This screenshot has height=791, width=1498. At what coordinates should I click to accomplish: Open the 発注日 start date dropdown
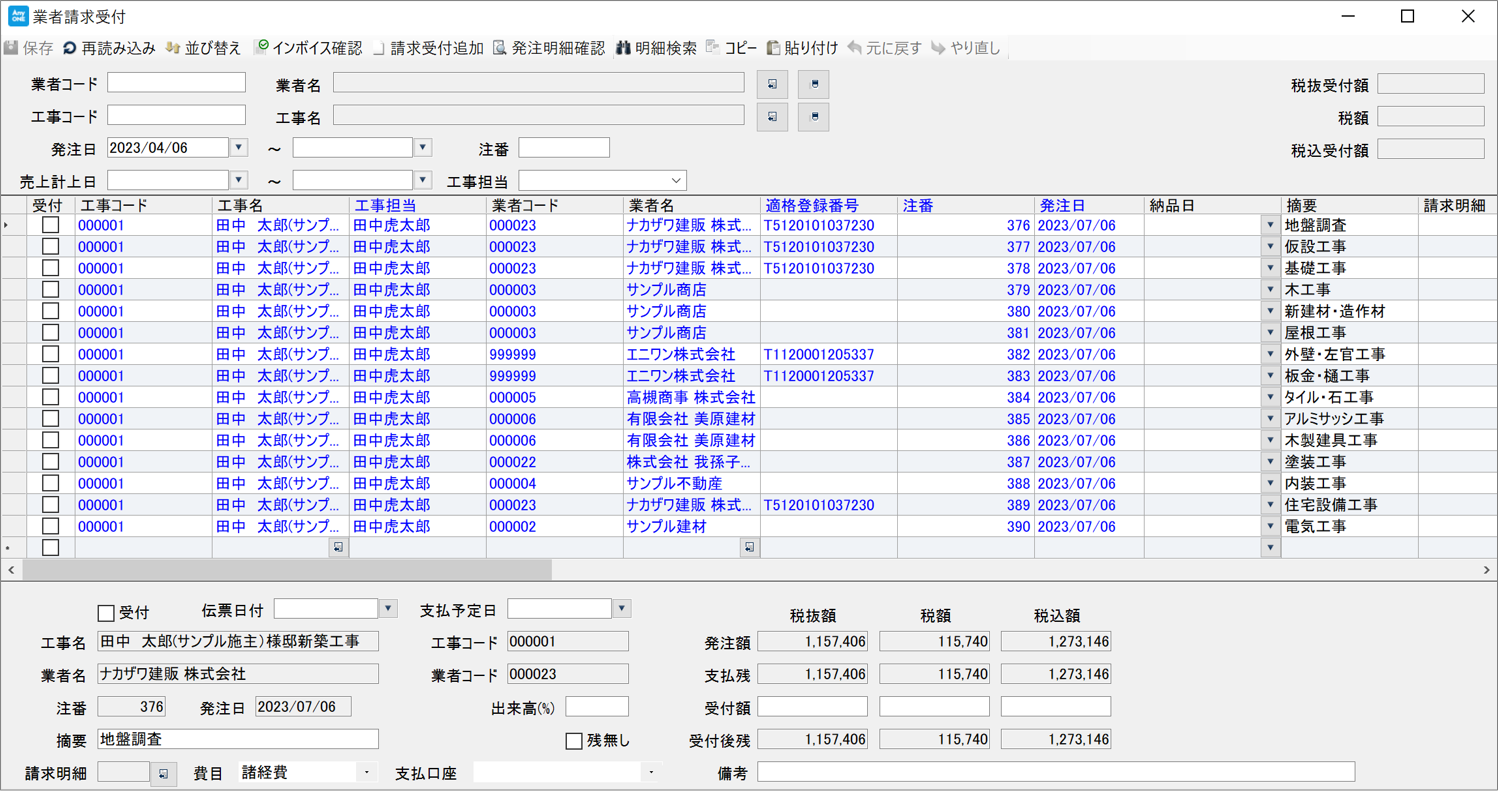[x=237, y=147]
